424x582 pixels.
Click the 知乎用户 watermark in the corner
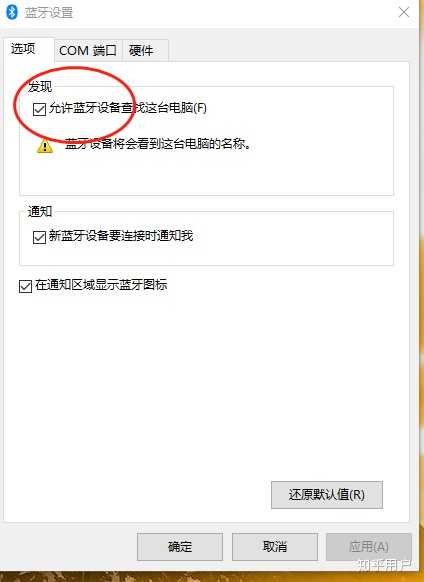tap(384, 566)
